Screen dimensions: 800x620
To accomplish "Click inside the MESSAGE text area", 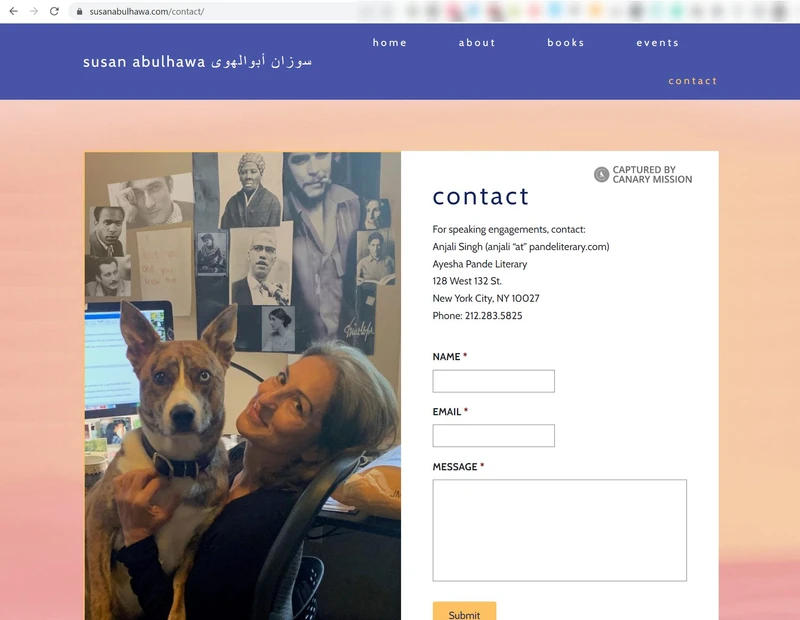I will tap(560, 530).
